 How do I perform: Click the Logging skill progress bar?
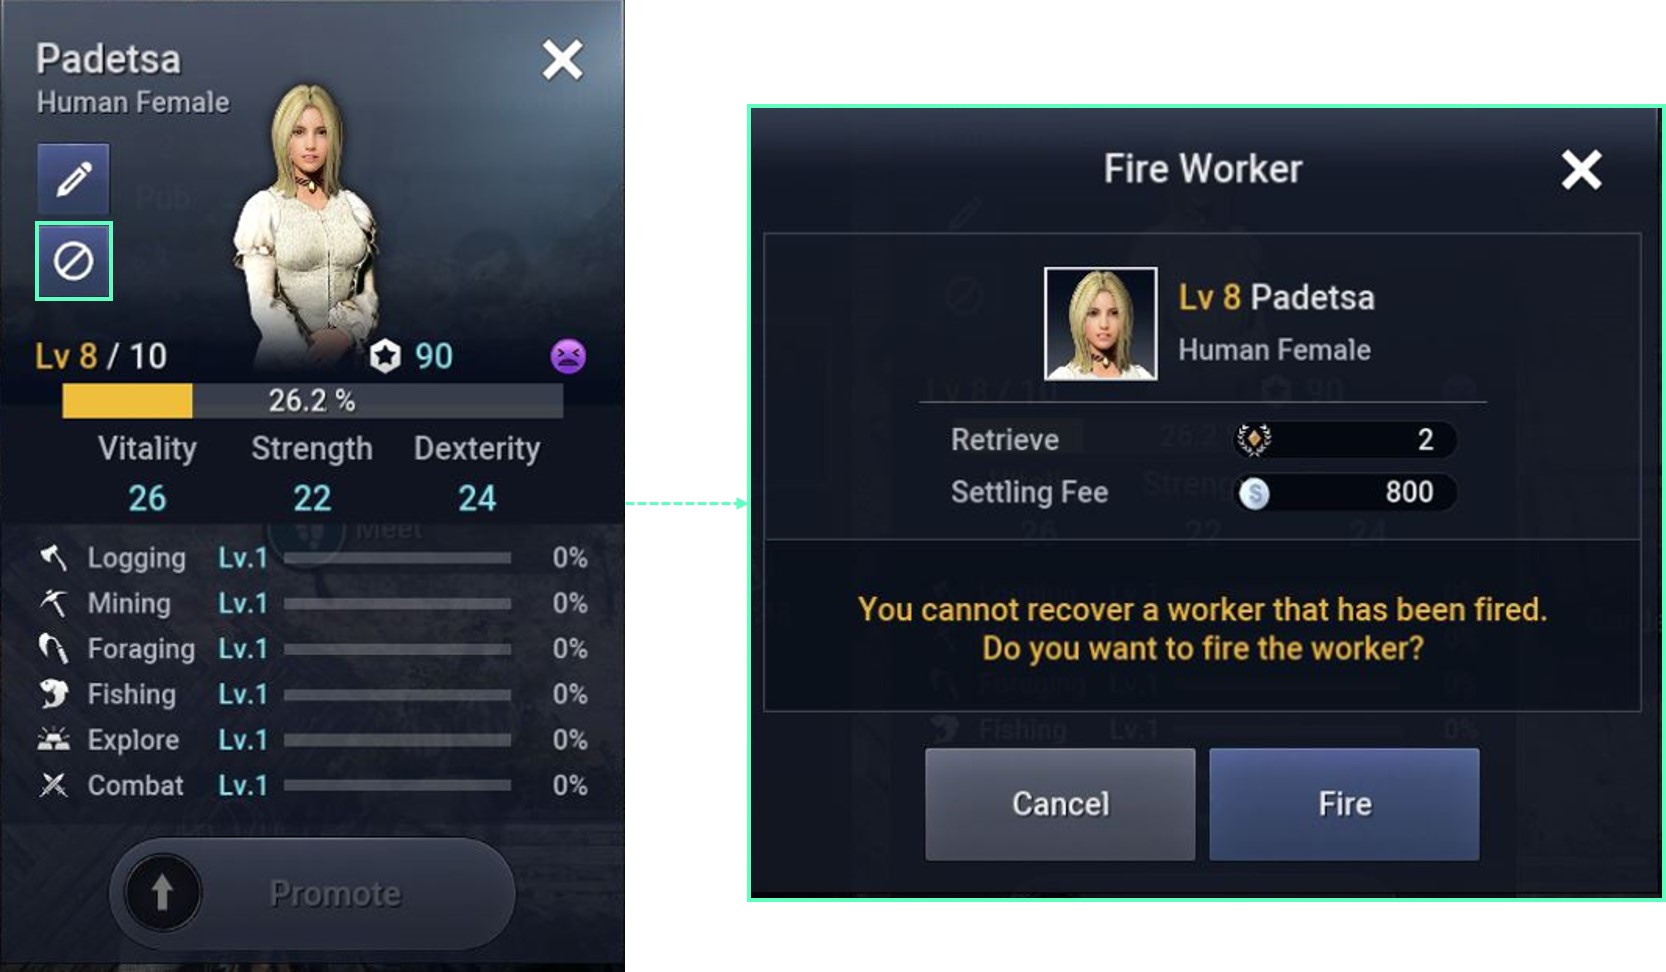click(x=397, y=558)
